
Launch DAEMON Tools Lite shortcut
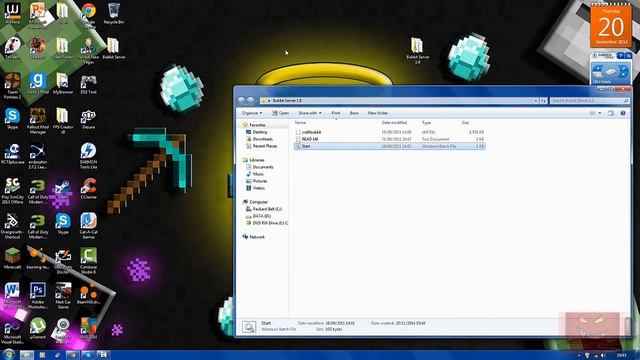[89, 156]
